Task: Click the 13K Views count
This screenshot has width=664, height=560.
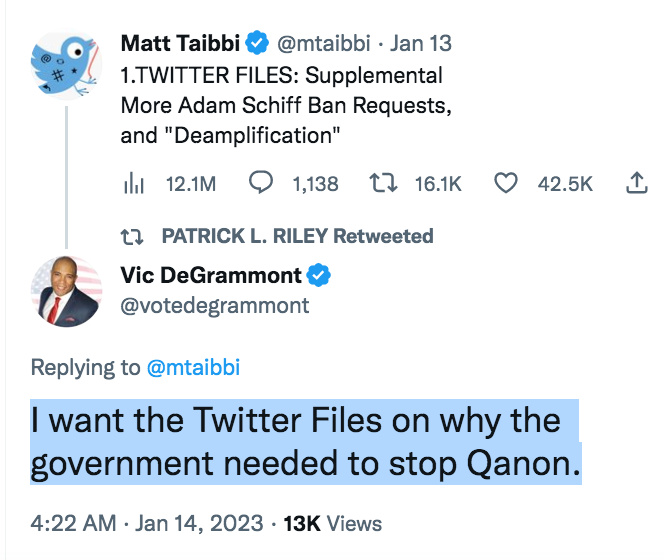Action: (x=333, y=523)
